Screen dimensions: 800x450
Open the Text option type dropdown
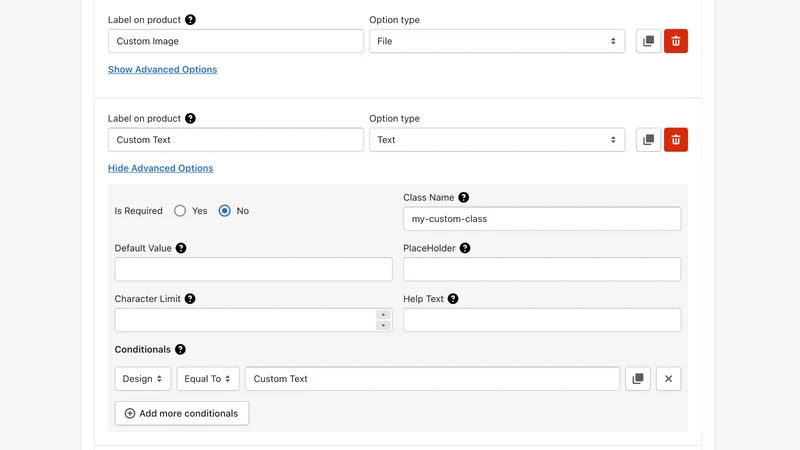[x=497, y=140]
